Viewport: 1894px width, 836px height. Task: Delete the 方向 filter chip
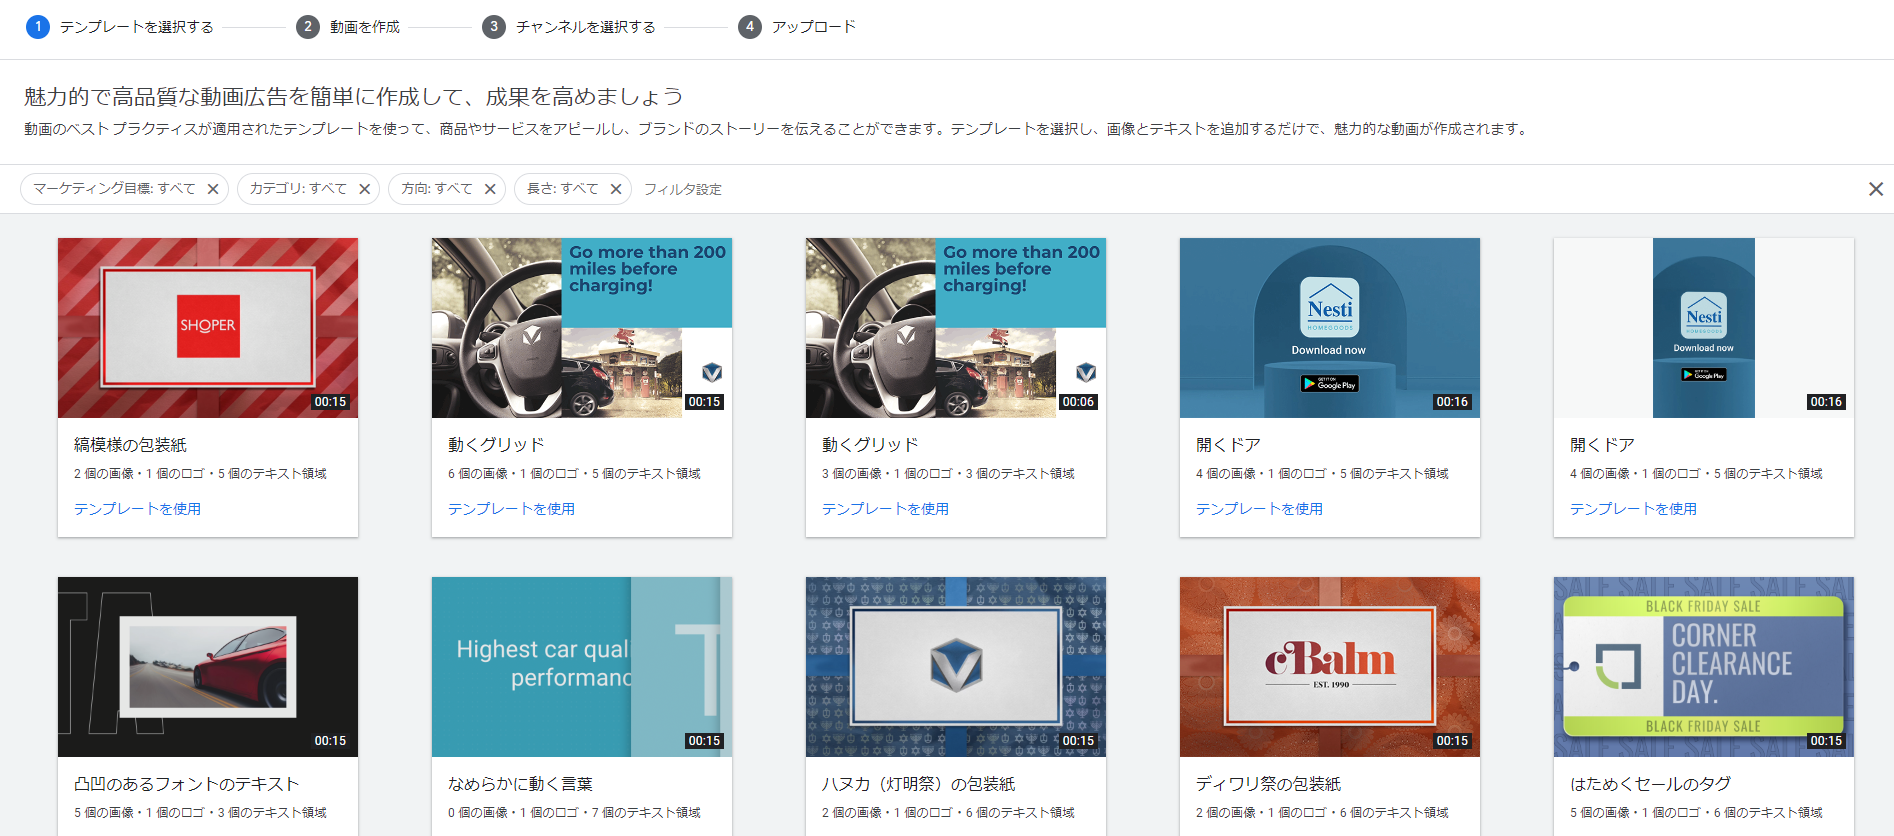pyautogui.click(x=490, y=189)
